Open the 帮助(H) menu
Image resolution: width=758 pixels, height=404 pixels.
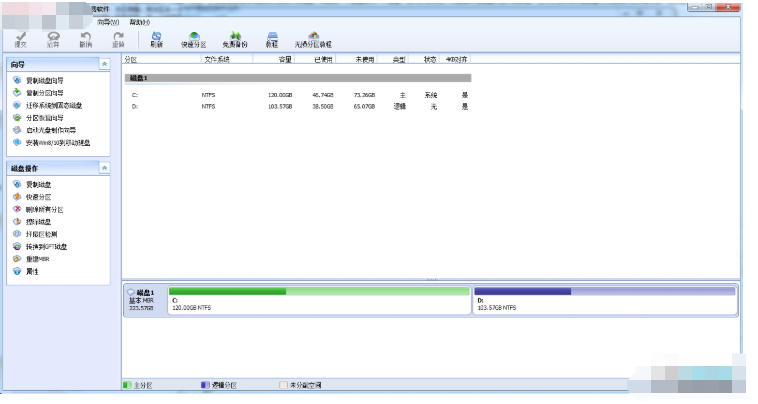pos(142,21)
